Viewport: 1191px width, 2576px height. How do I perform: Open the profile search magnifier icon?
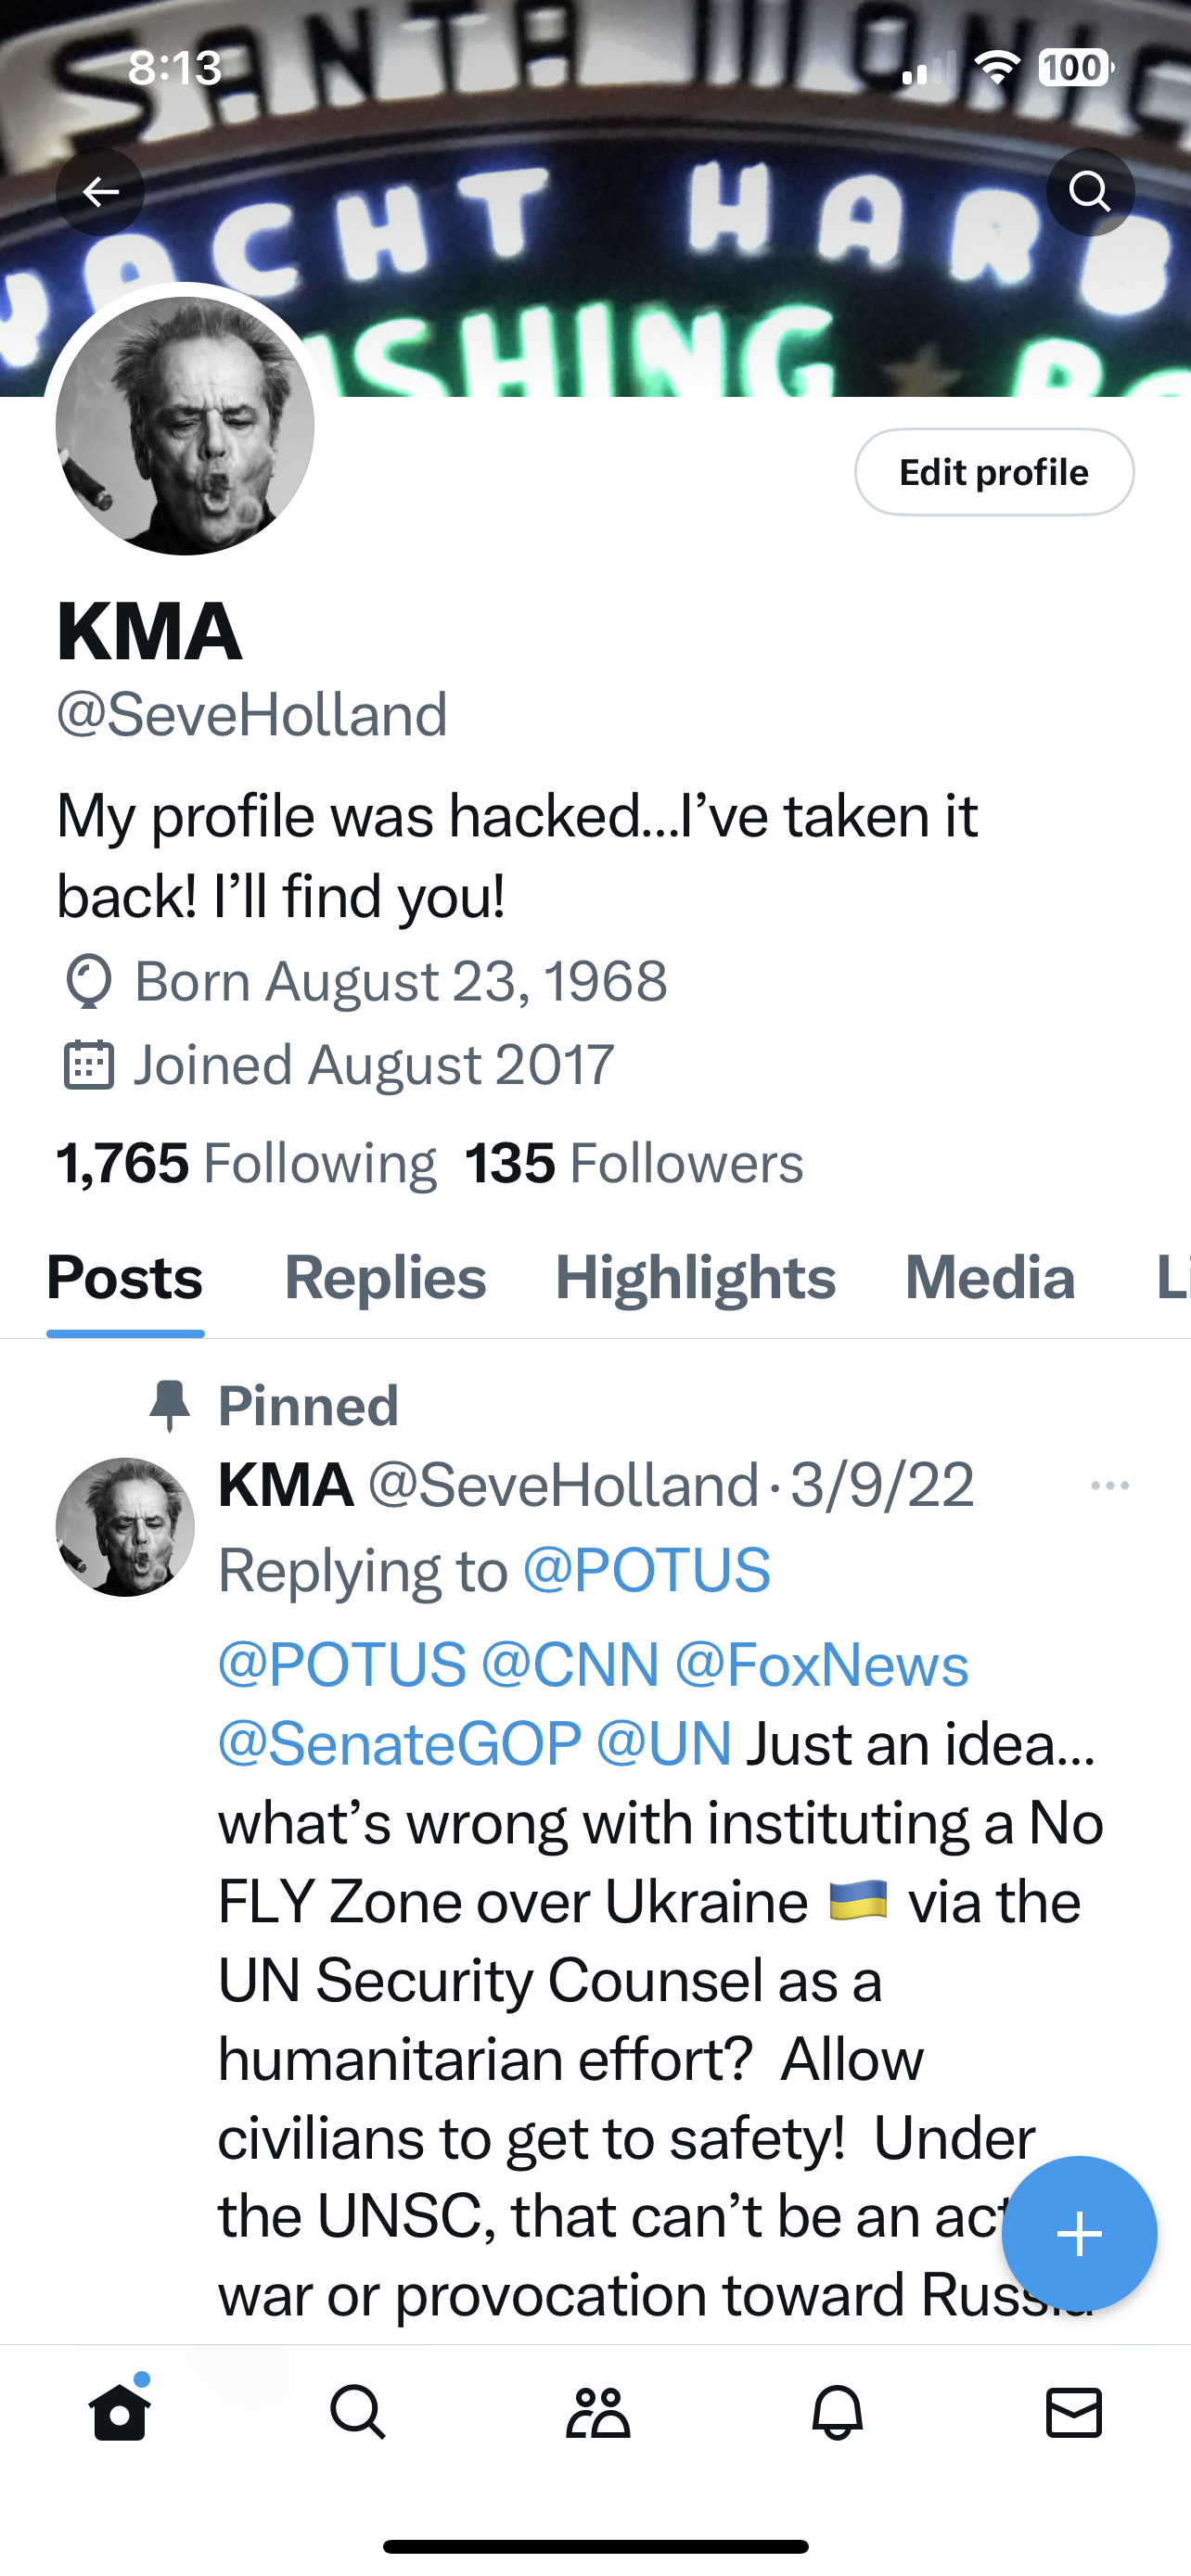(x=1090, y=191)
